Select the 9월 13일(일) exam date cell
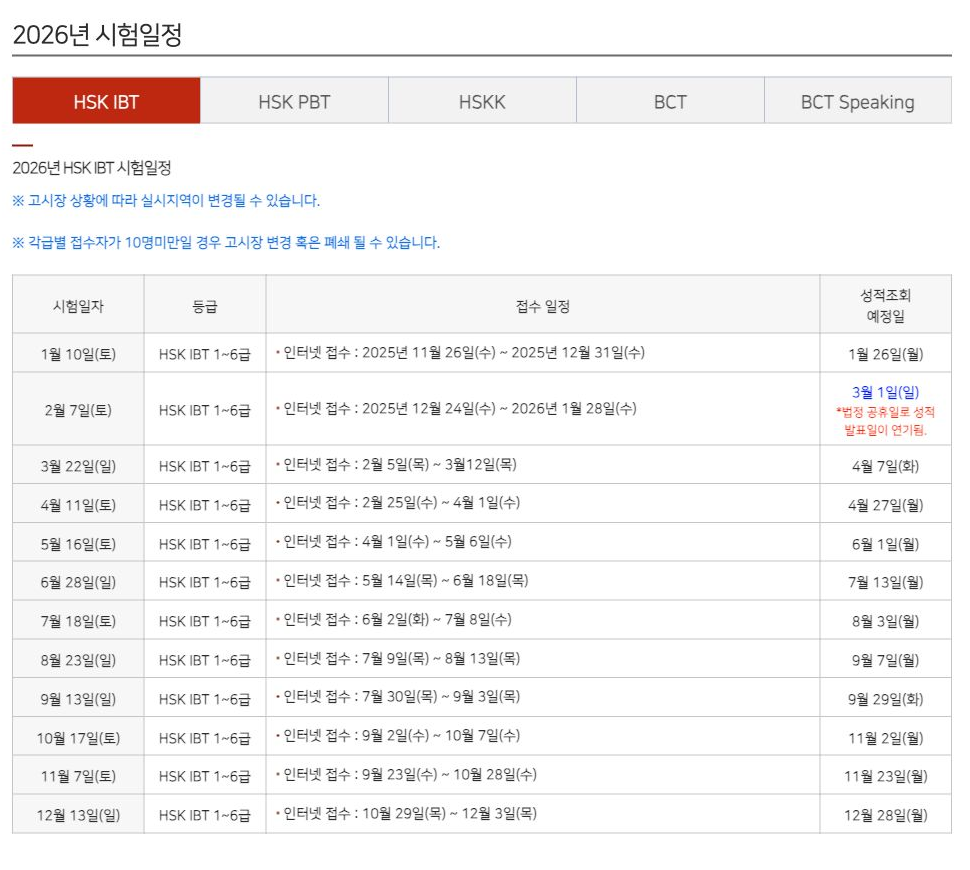The image size is (970, 870). tap(79, 699)
